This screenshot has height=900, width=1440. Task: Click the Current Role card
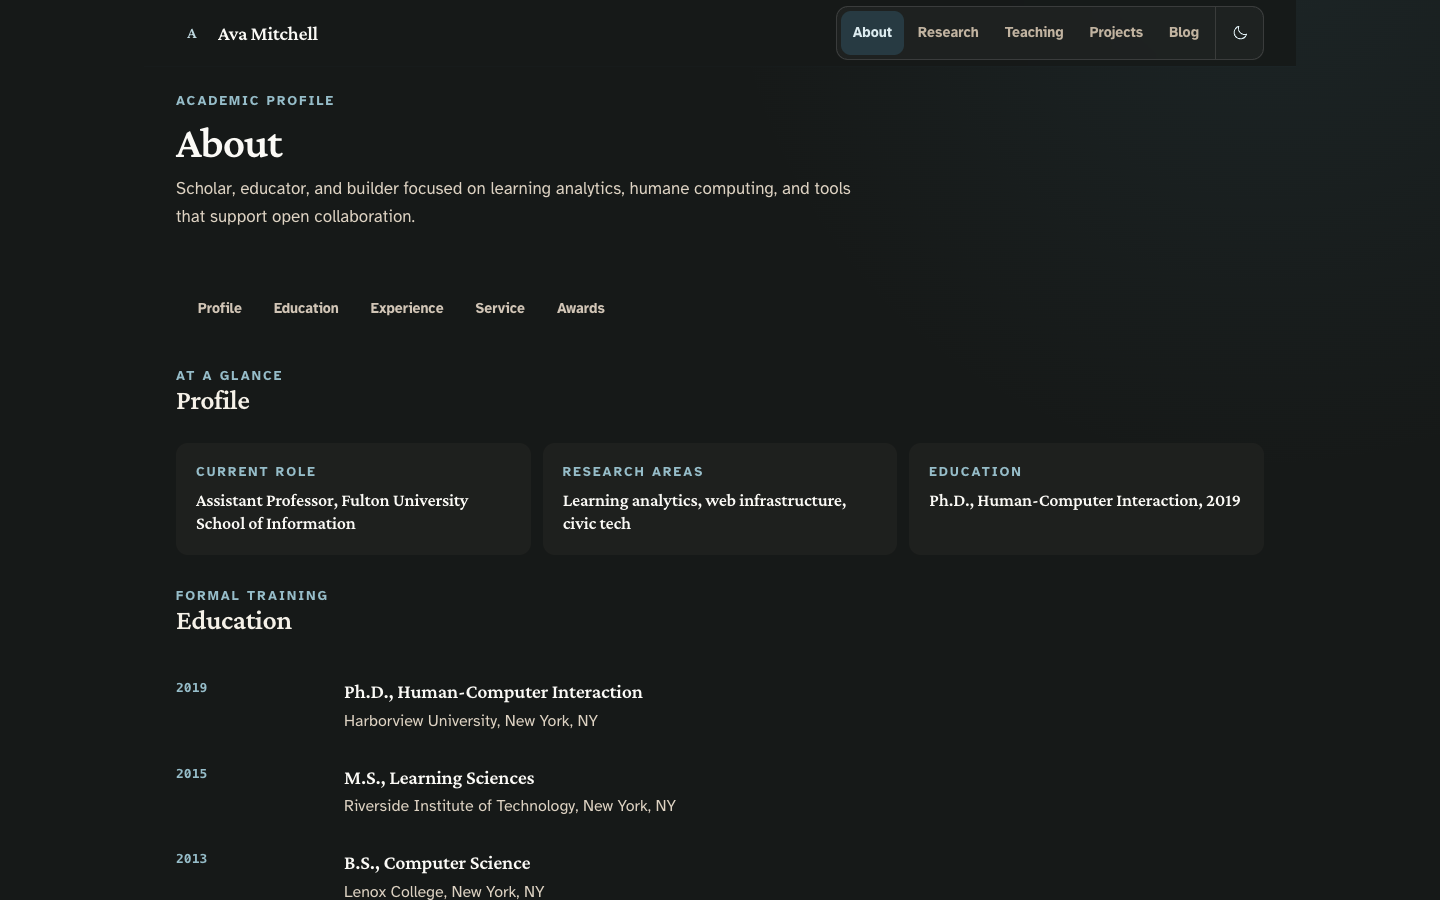point(353,499)
